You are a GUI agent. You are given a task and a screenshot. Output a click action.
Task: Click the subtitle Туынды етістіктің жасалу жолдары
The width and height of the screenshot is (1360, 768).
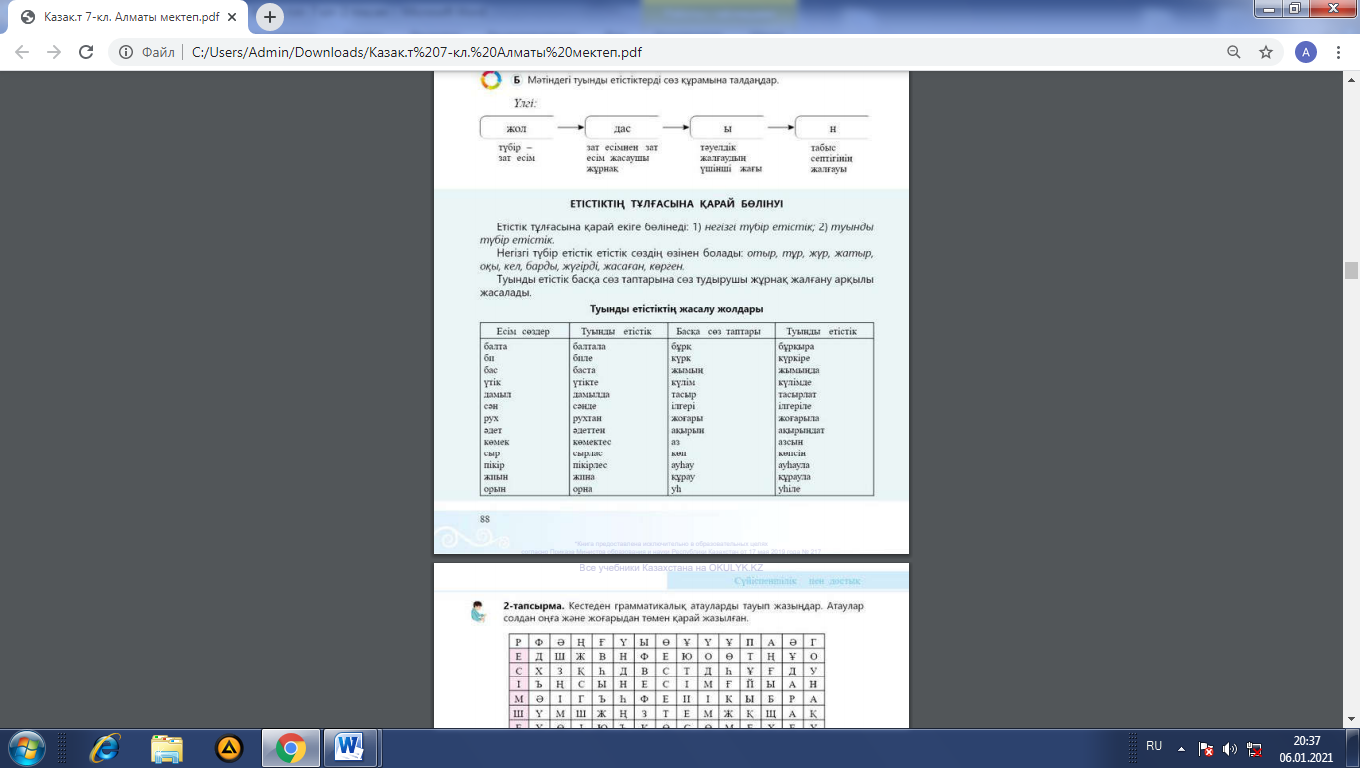click(676, 309)
